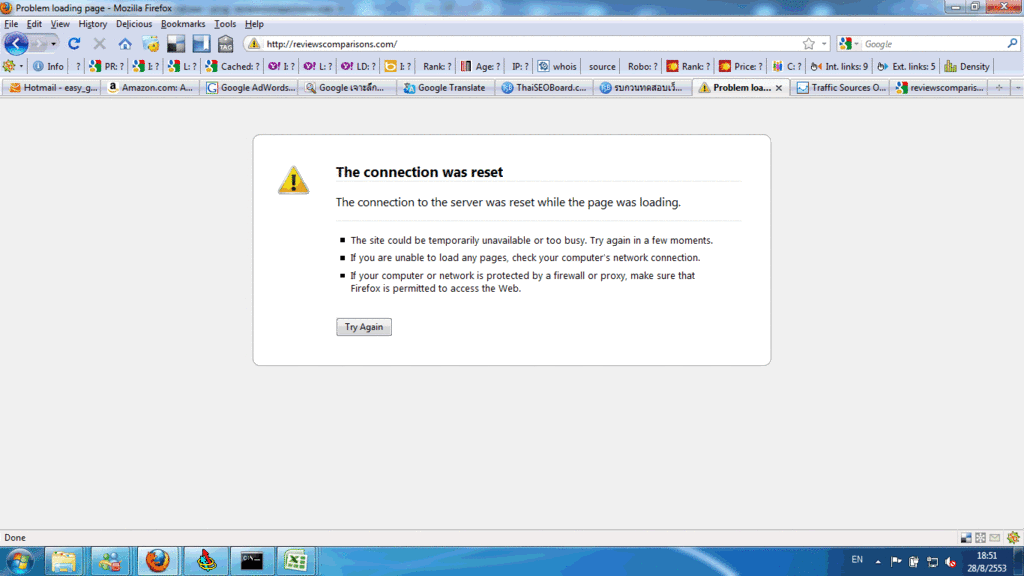Open the URL bar history dropdown arrow

824,44
